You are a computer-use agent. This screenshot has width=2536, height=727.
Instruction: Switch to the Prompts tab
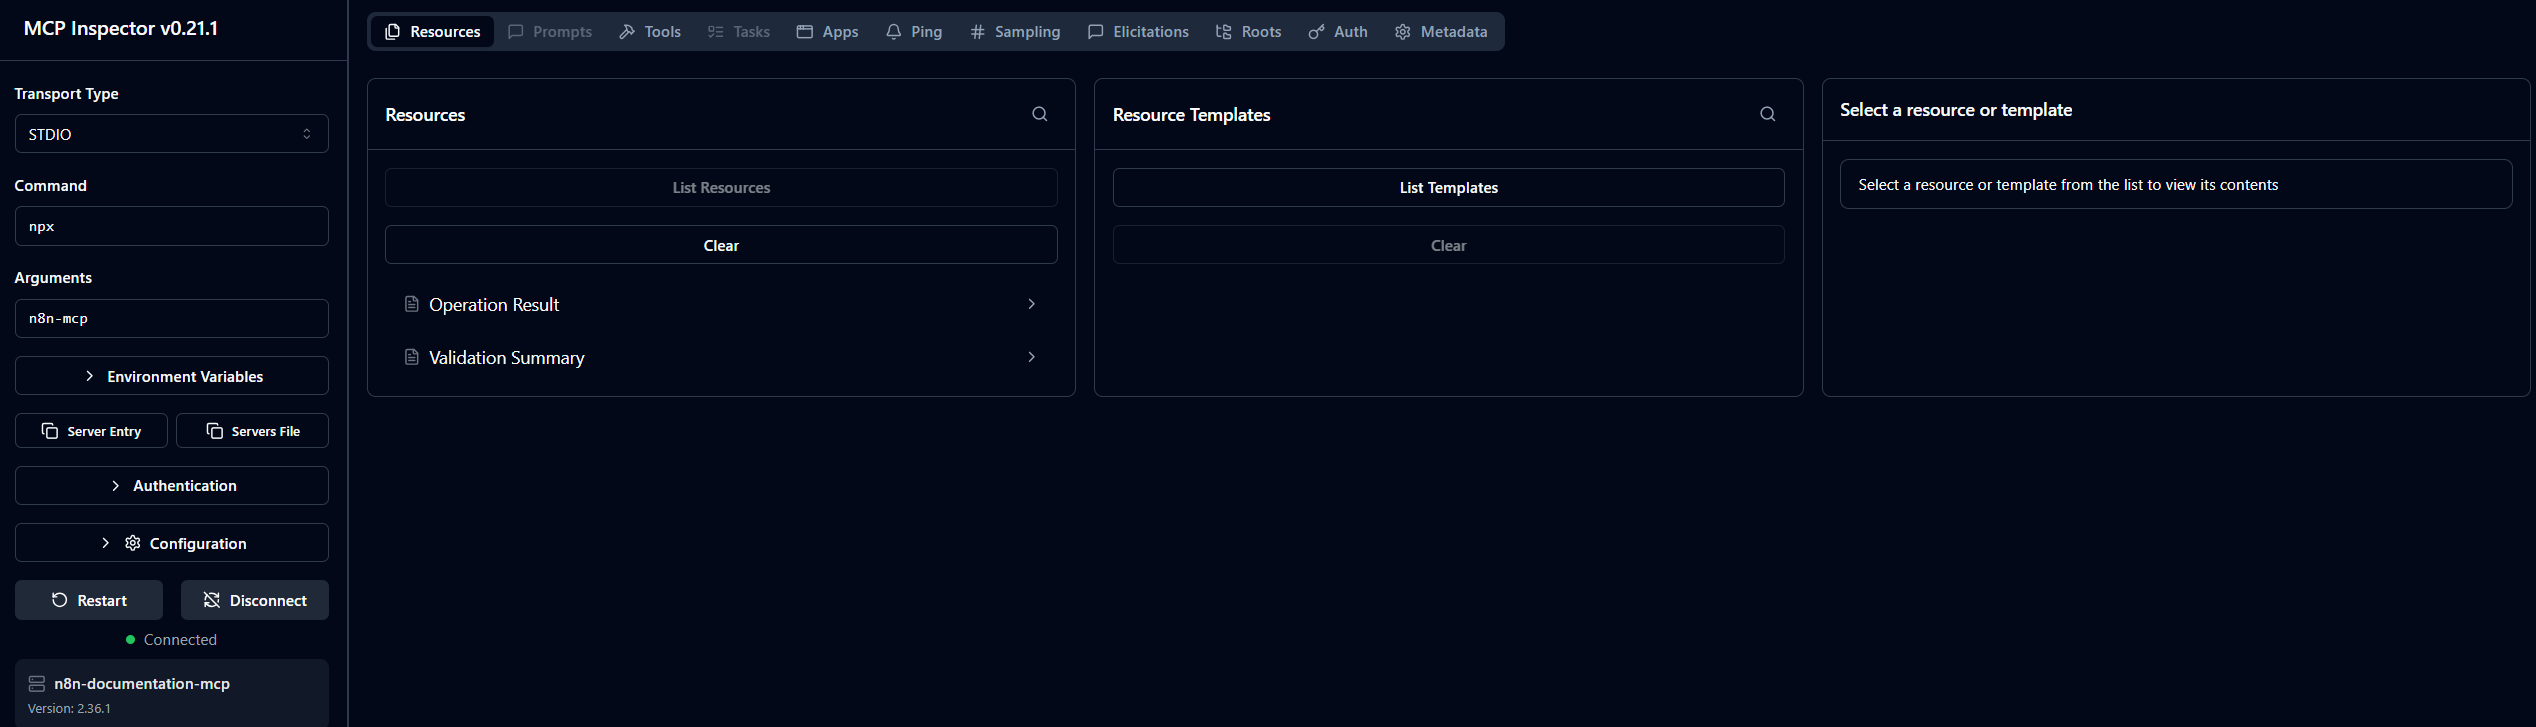pos(549,32)
